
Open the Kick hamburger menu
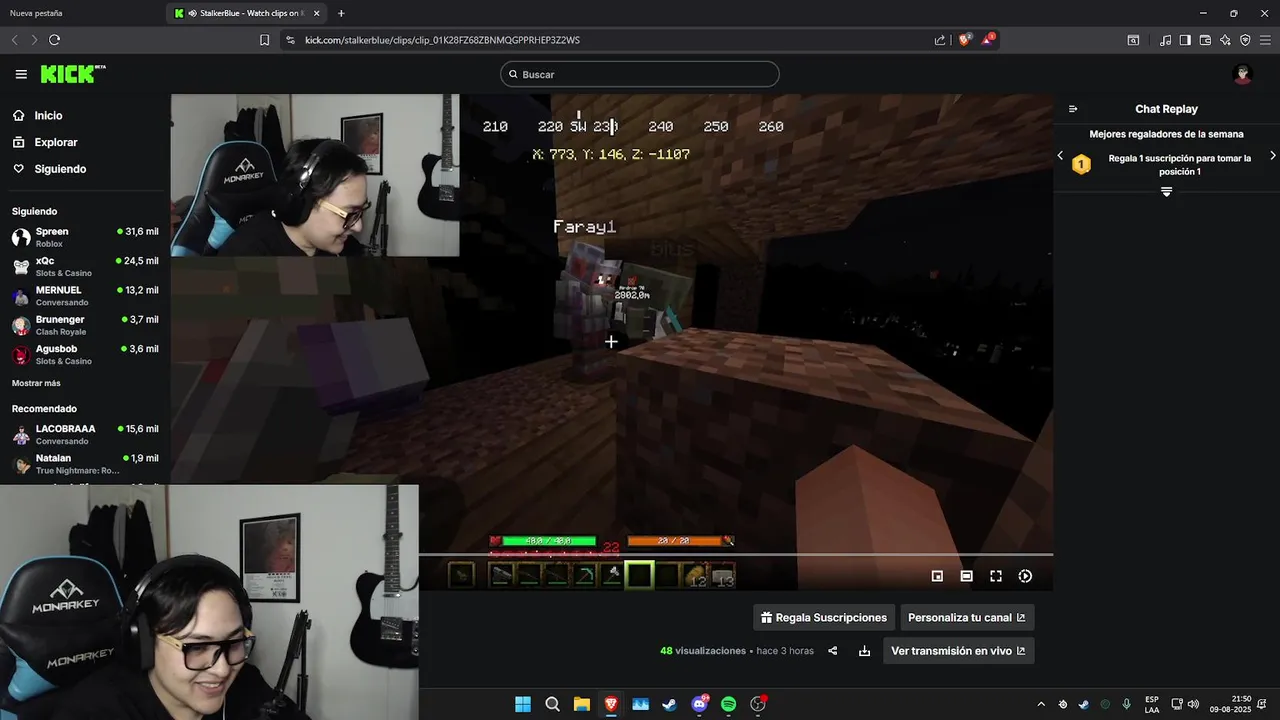[21, 74]
